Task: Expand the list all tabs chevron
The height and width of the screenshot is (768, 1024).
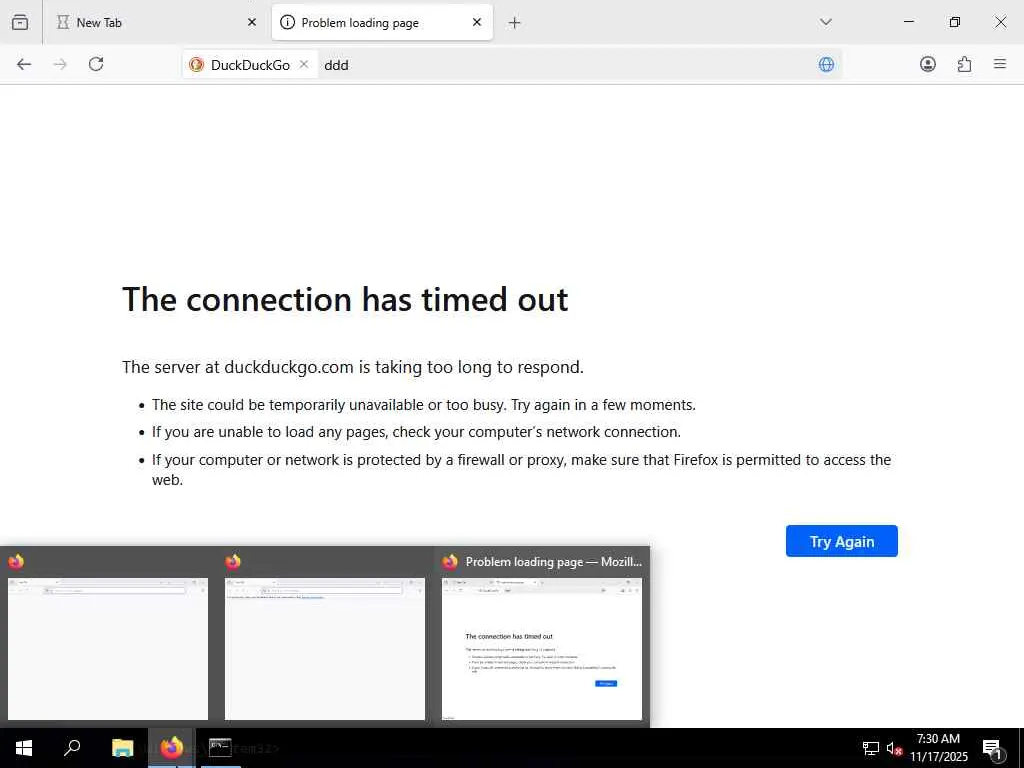Action: click(x=825, y=22)
